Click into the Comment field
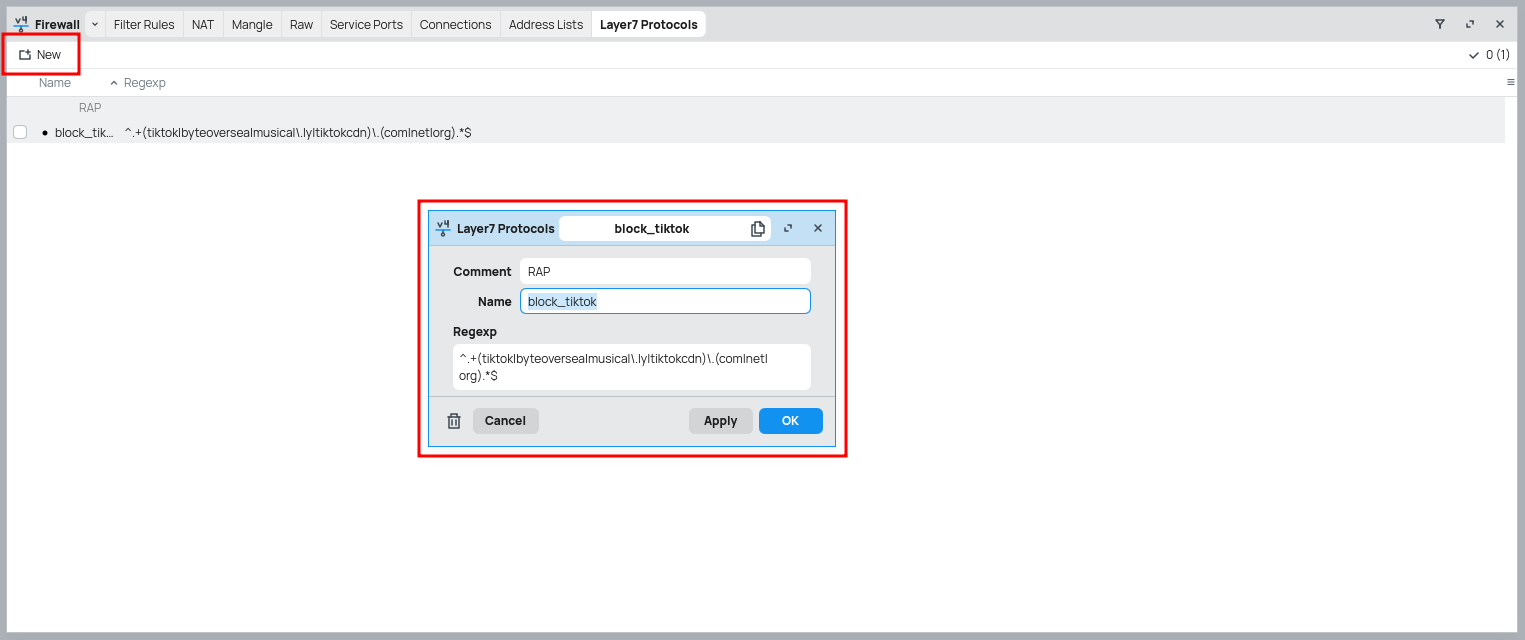The height and width of the screenshot is (640, 1525). pos(665,271)
